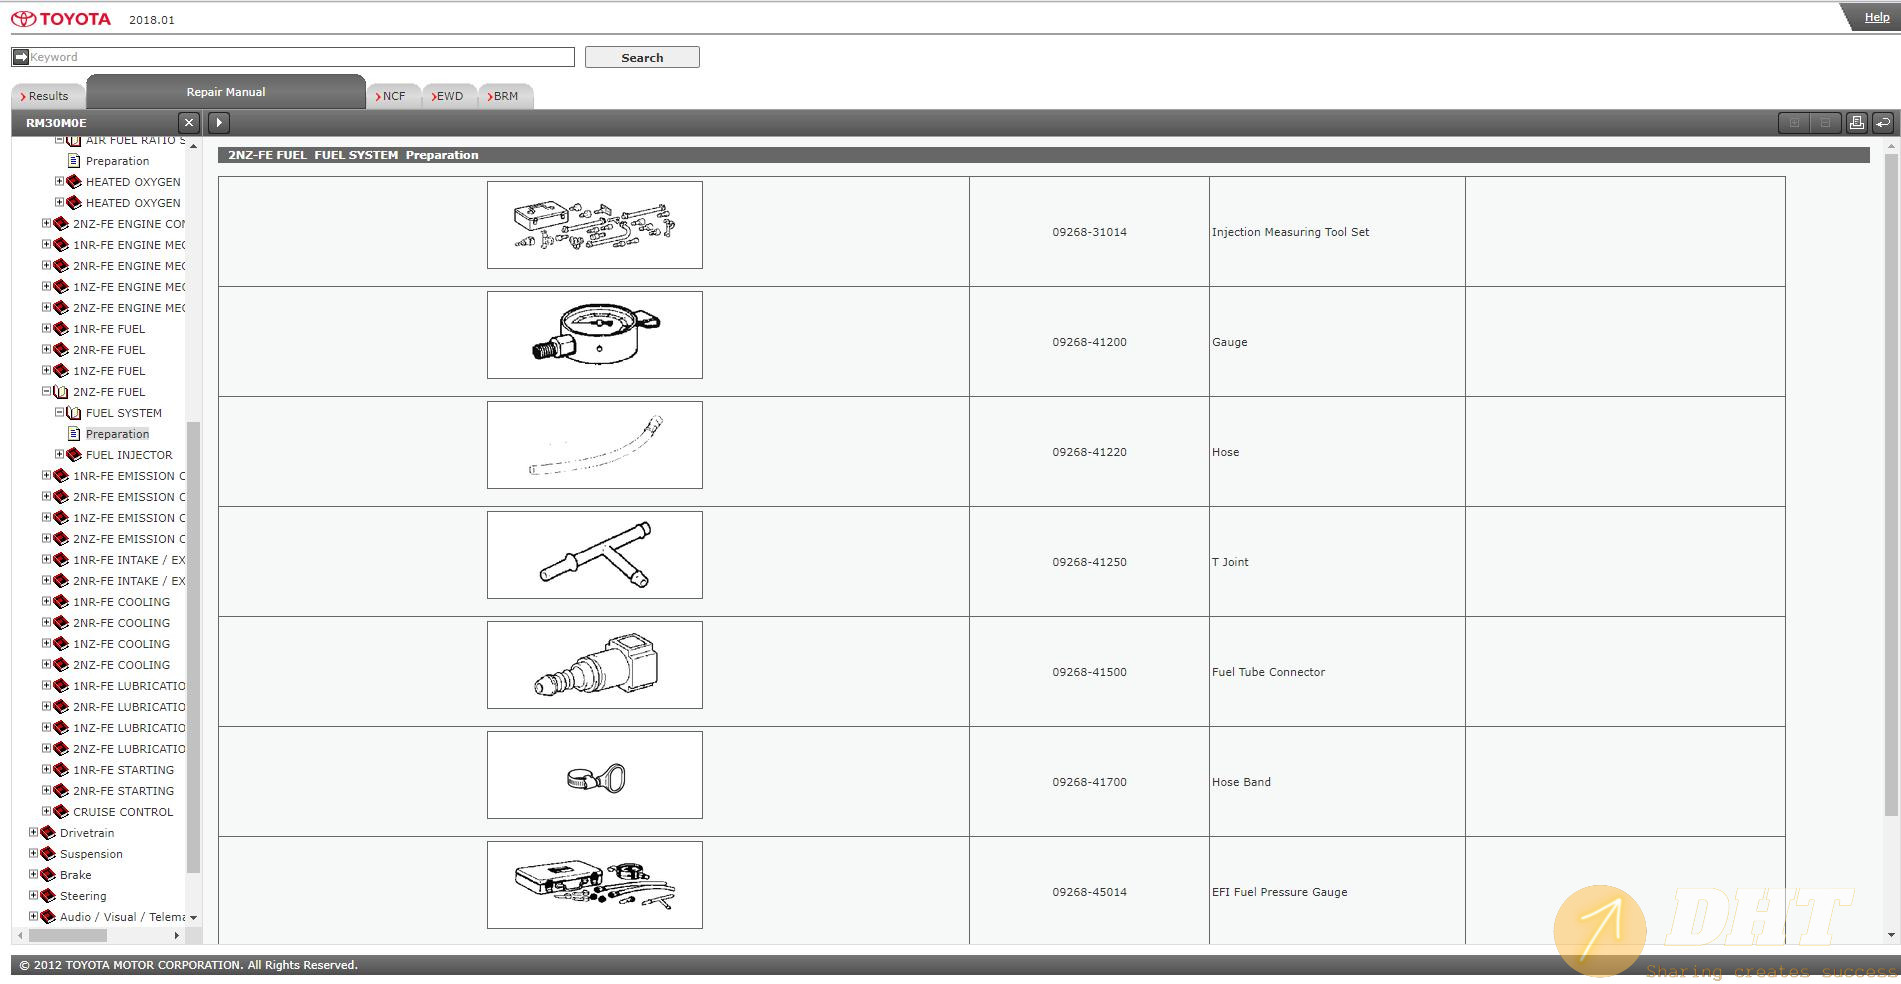Expand the 2NZ-FE COOLING tree node
This screenshot has width=1901, height=984.
click(46, 664)
